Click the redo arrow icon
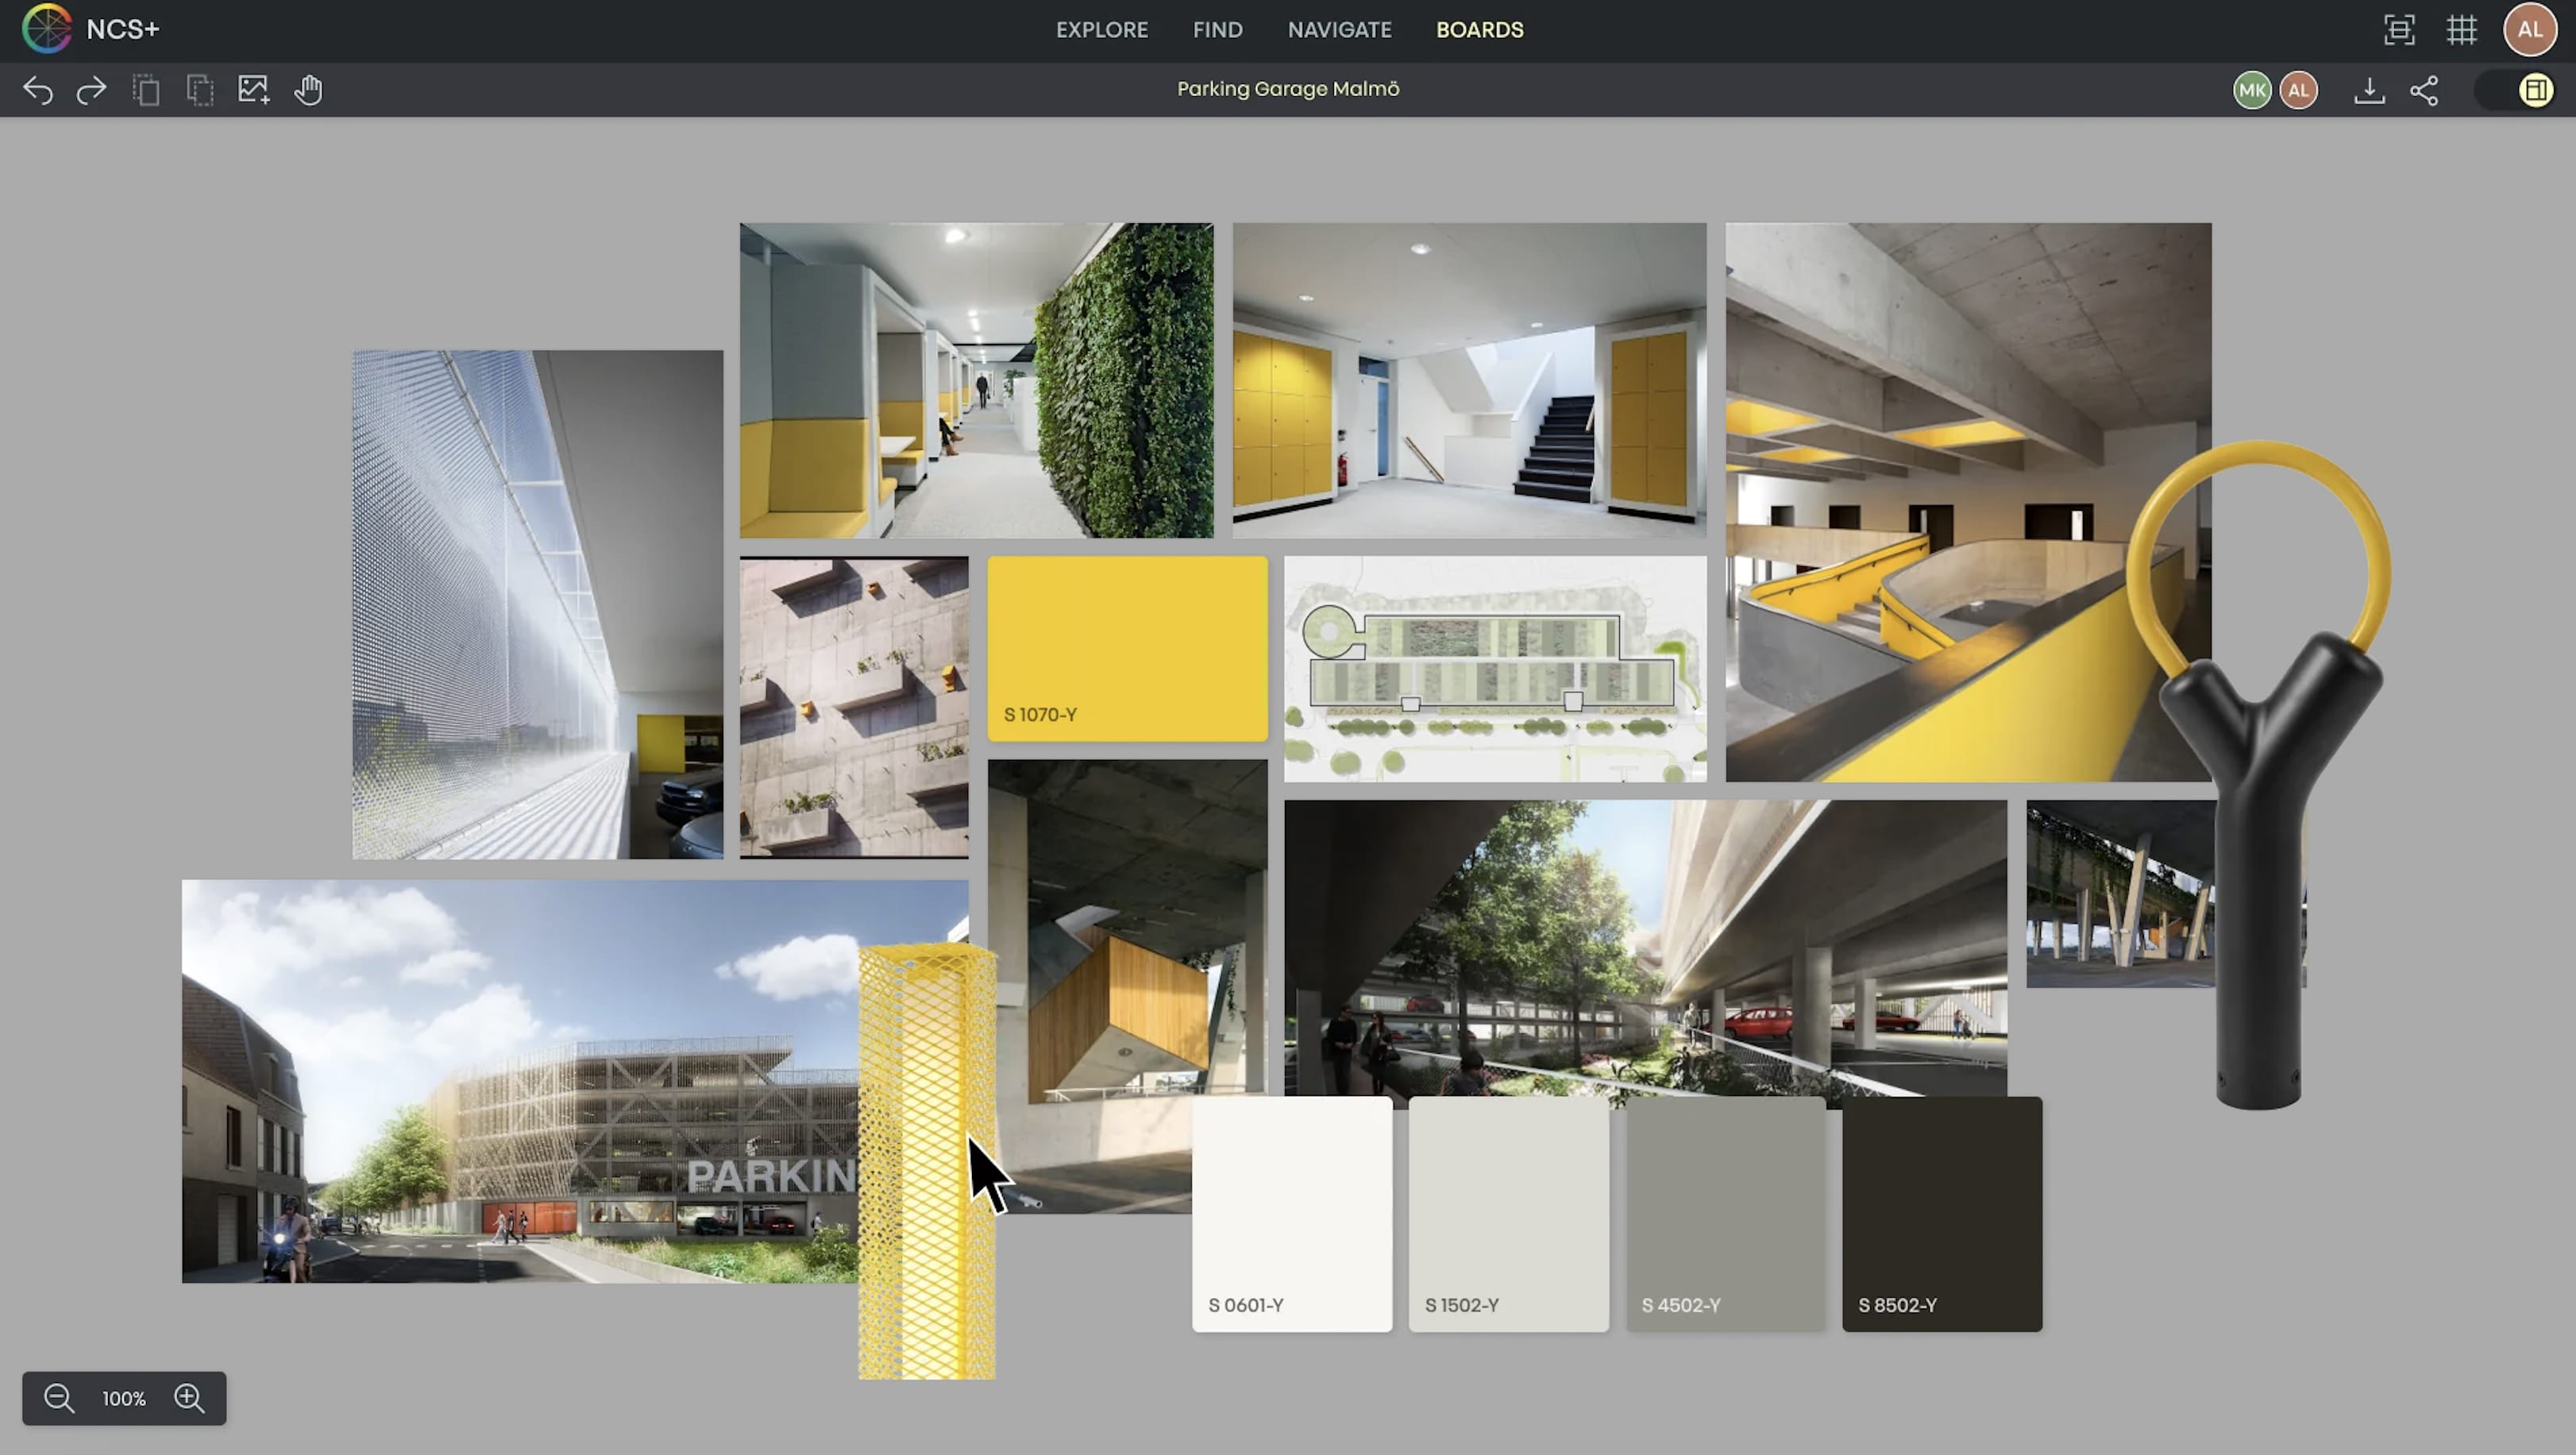 (92, 90)
